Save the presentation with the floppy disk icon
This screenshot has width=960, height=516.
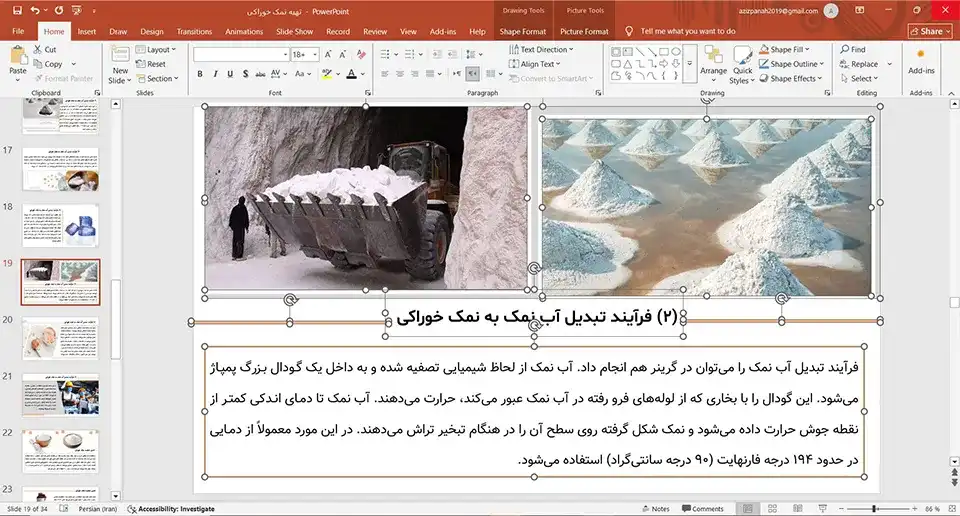[17, 10]
